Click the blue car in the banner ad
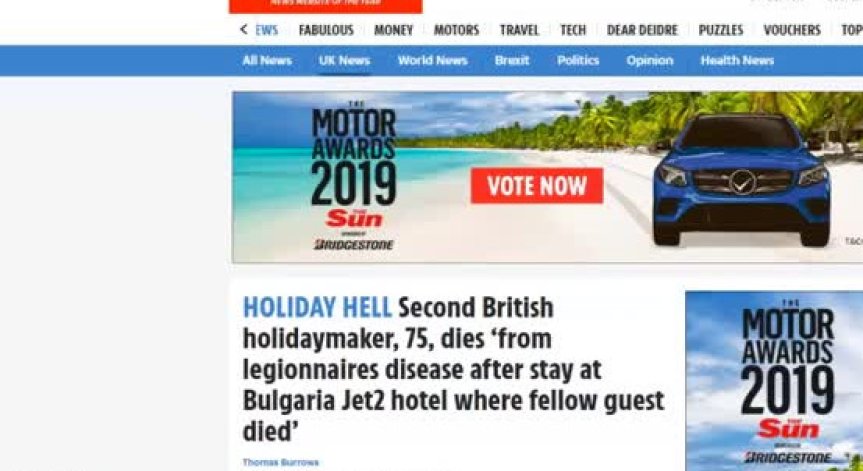Screen dimensions: 863x471 pos(741,179)
